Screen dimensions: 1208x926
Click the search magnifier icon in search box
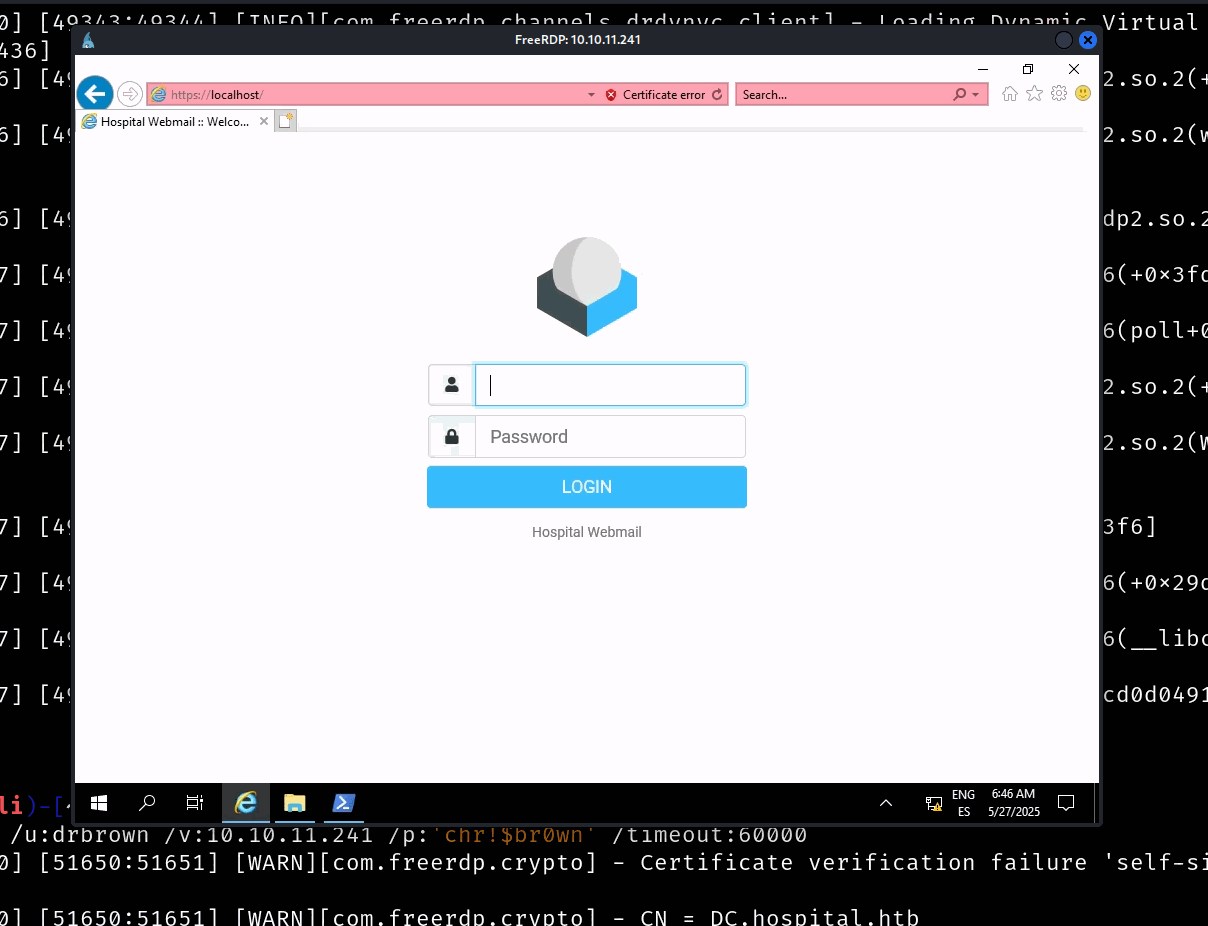pyautogui.click(x=960, y=95)
